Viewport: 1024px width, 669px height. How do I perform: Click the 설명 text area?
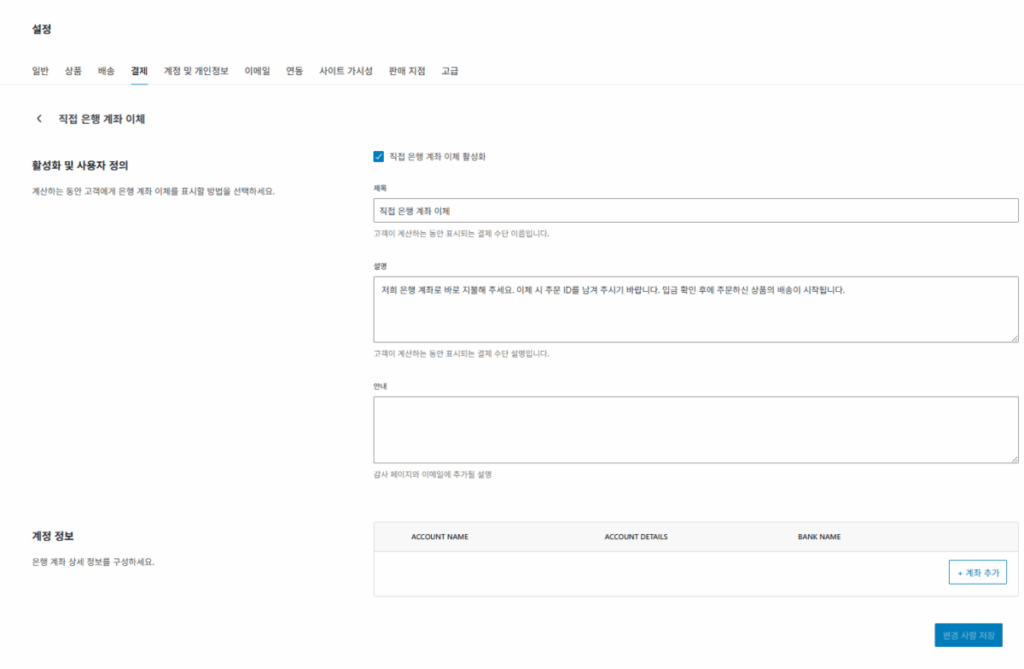(694, 308)
